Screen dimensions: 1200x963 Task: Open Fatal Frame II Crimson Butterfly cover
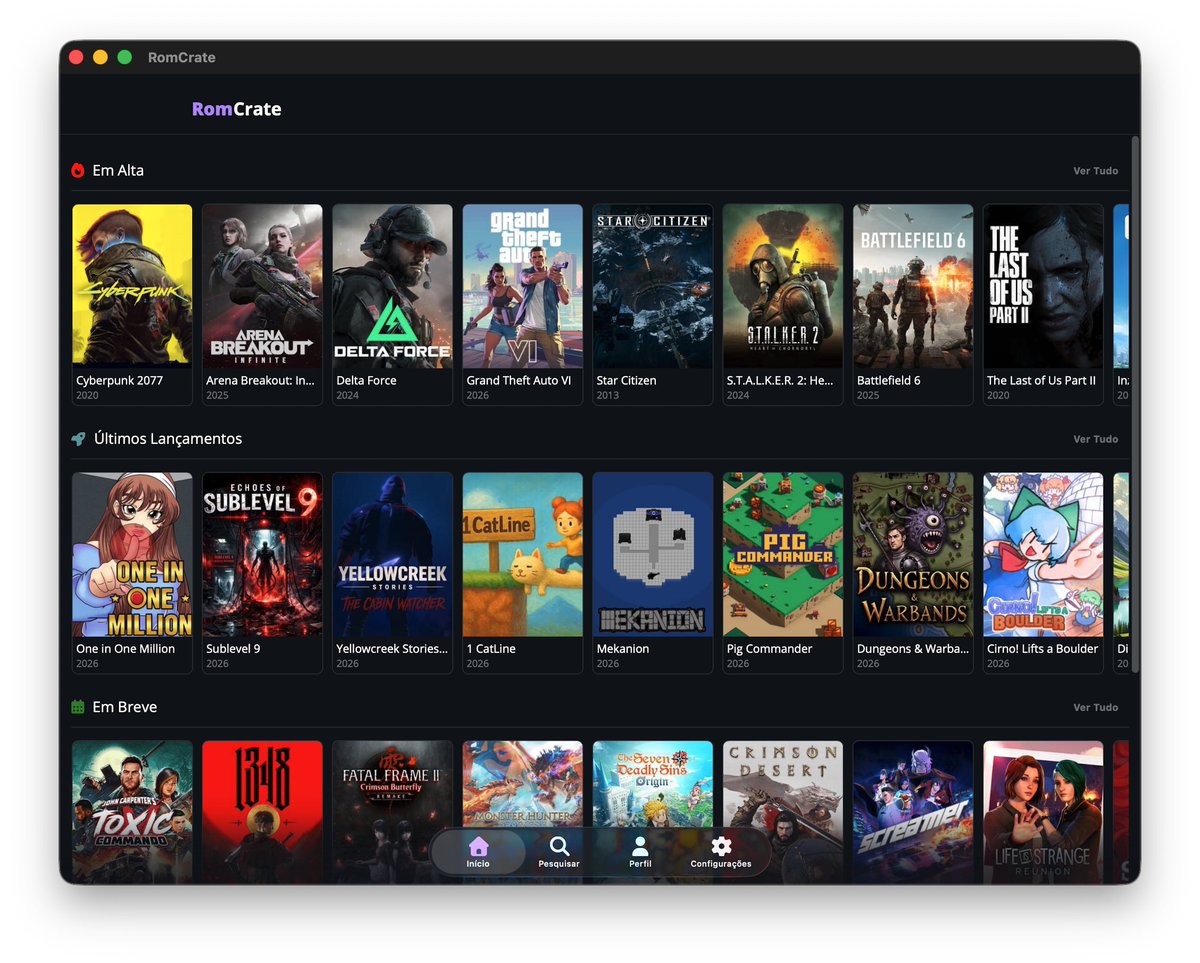(392, 811)
